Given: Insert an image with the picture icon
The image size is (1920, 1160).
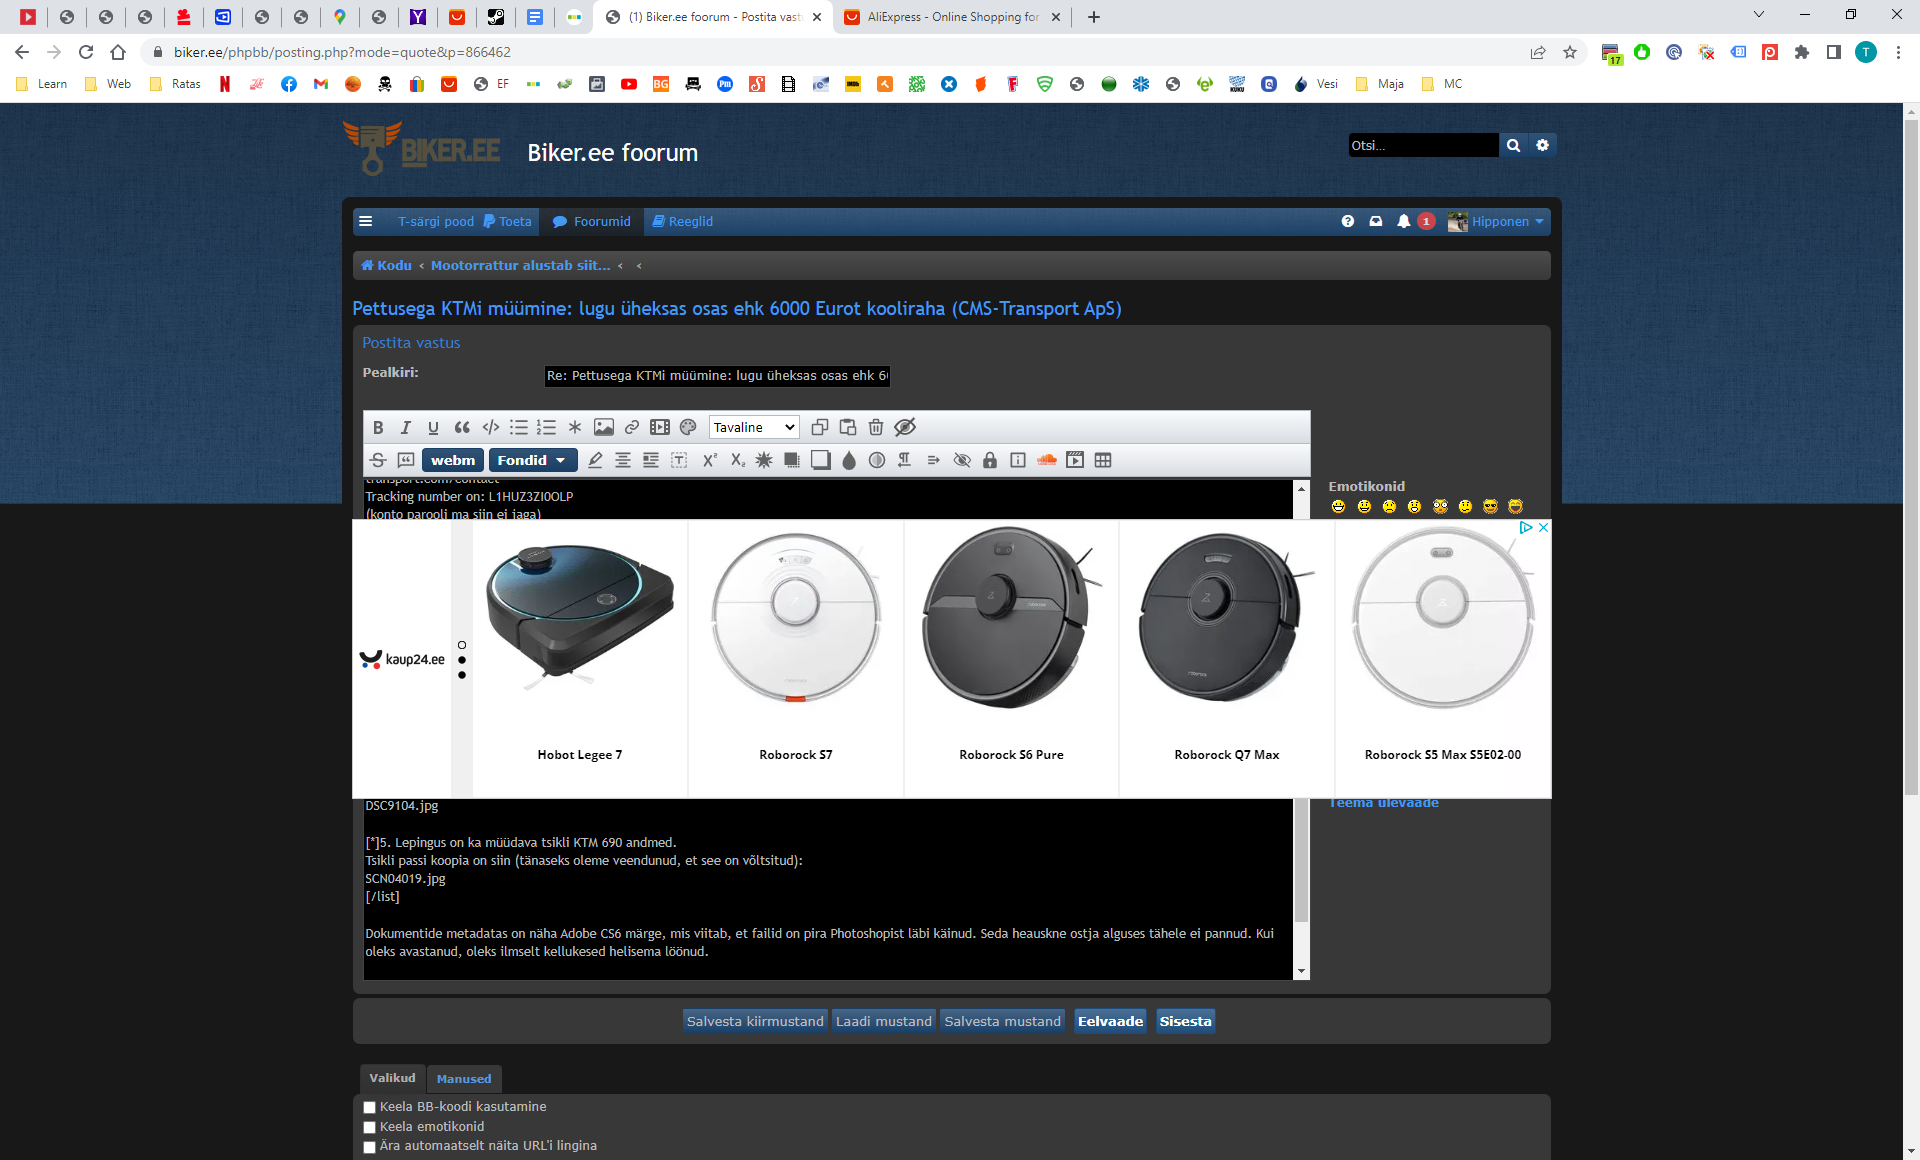Looking at the screenshot, I should [604, 428].
